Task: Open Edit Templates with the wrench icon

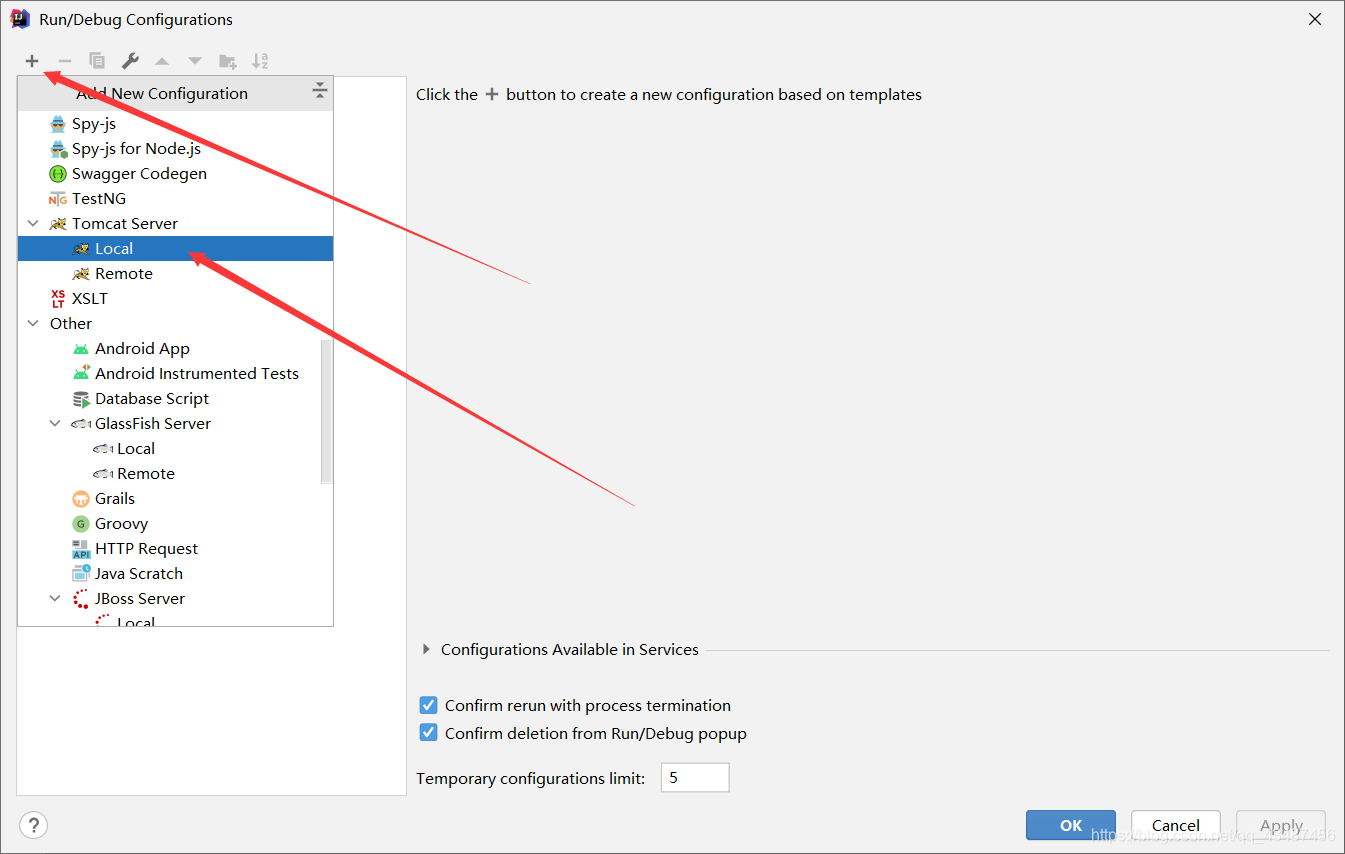Action: (130, 61)
